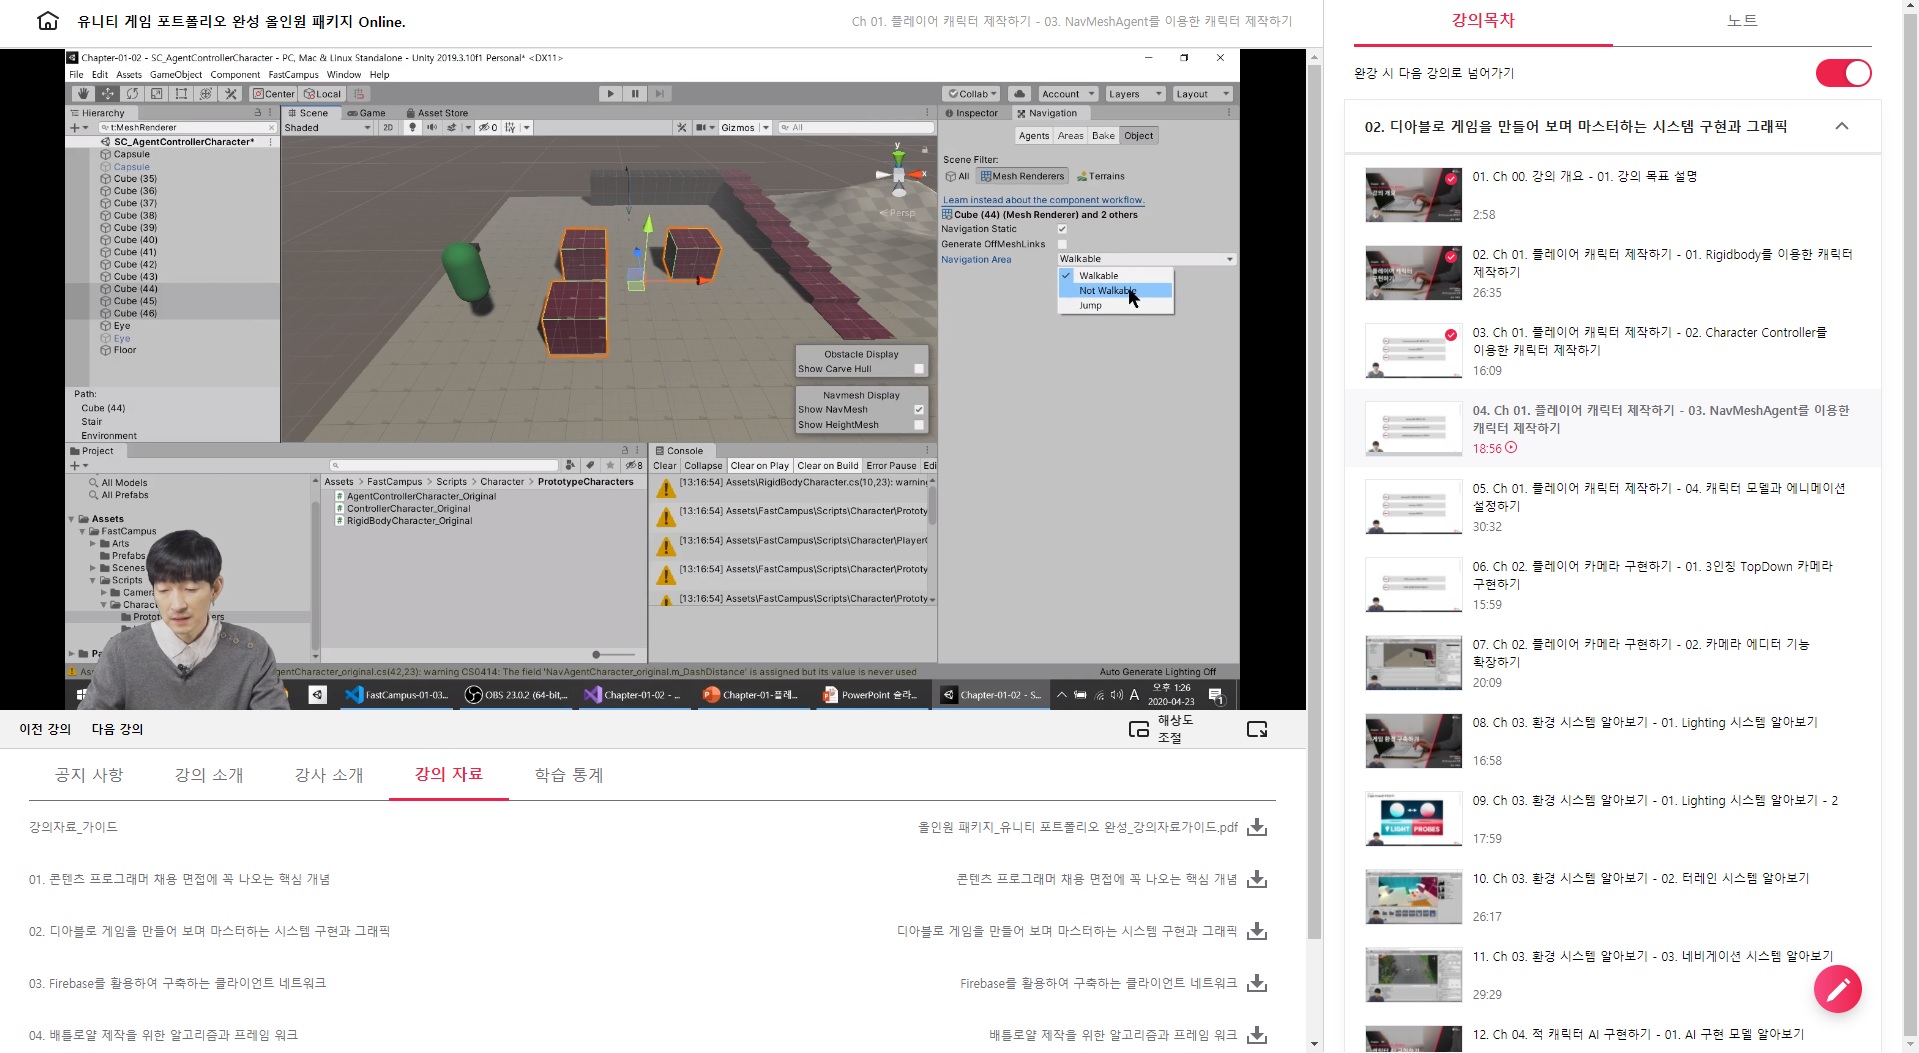The image size is (1919, 1053).
Task: Go to 이전 강의 previous lecture
Action: [x=45, y=729]
